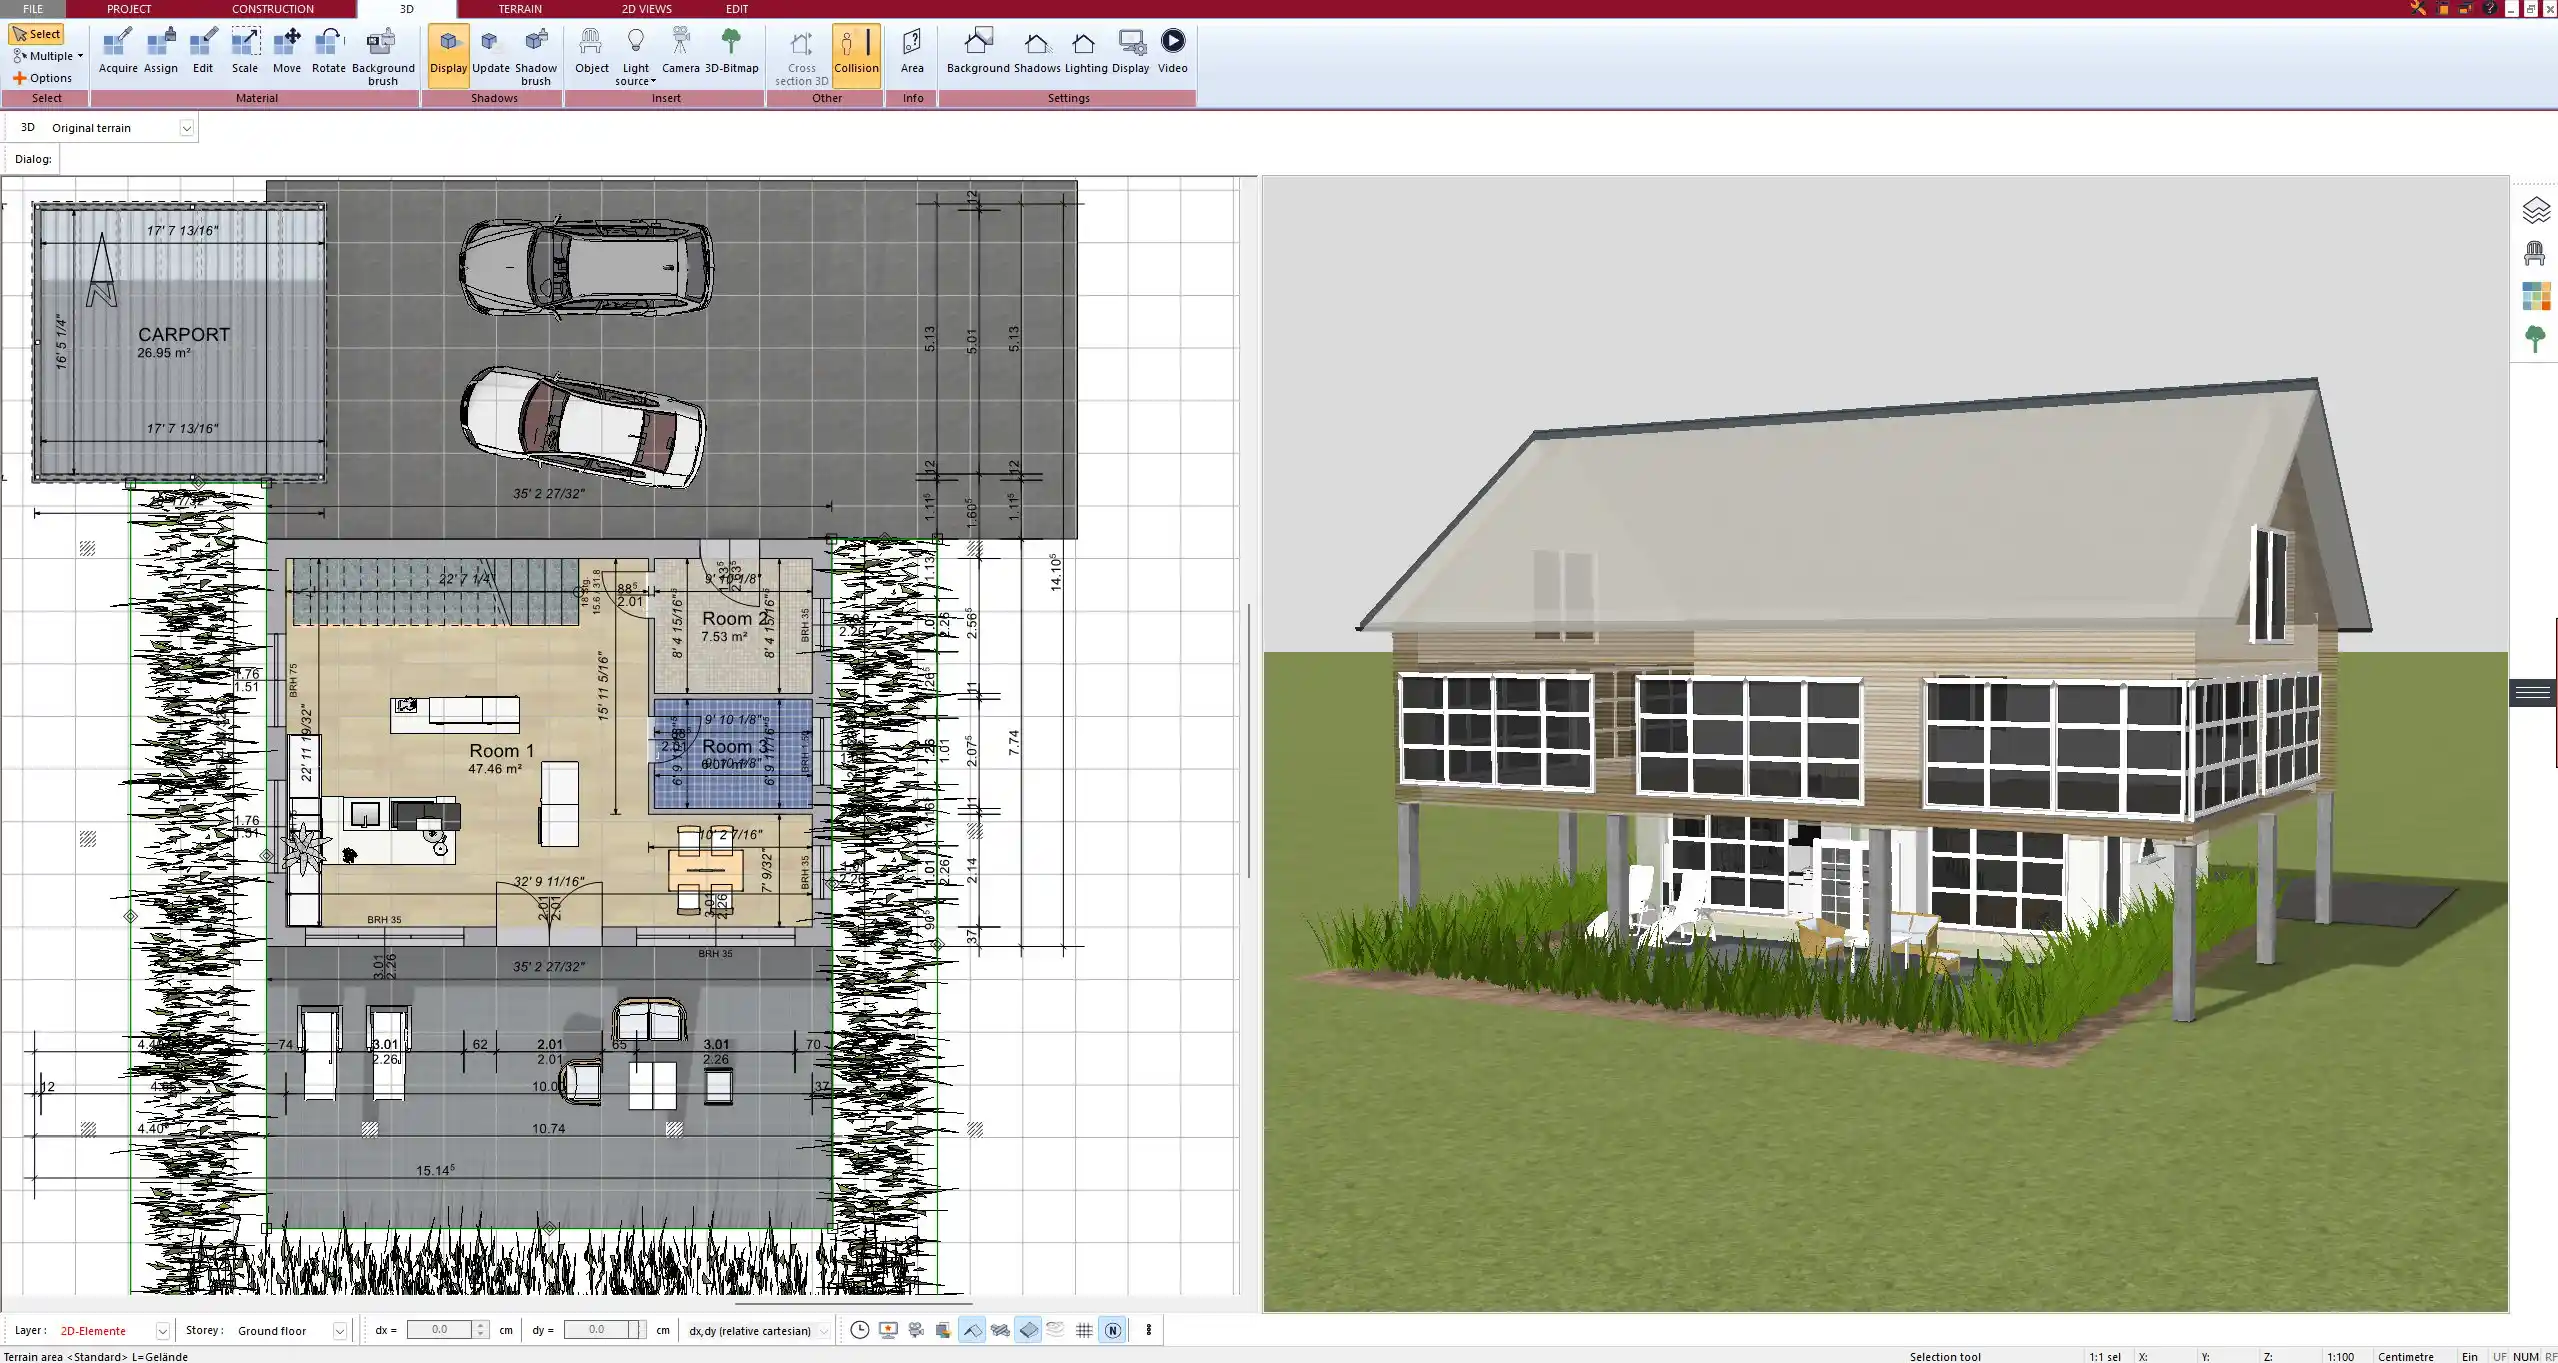The width and height of the screenshot is (2558, 1363).
Task: Click the camera icon in bottom toolbar
Action: click(916, 1330)
